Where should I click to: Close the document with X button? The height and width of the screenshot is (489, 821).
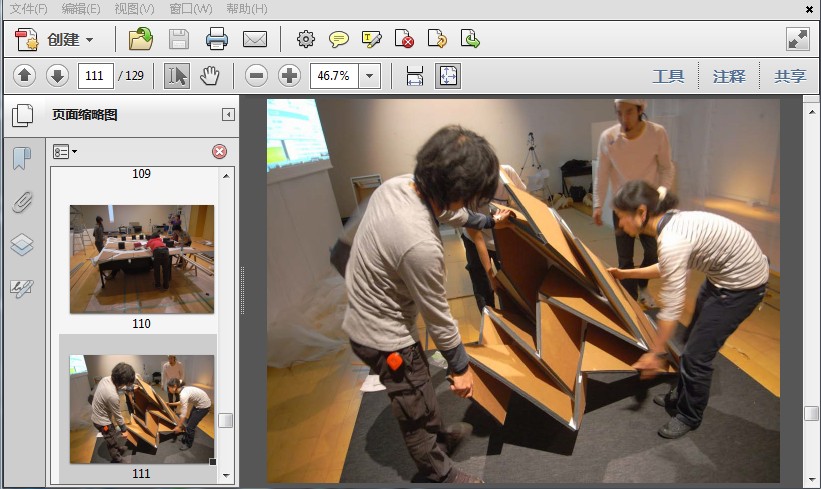[809, 9]
